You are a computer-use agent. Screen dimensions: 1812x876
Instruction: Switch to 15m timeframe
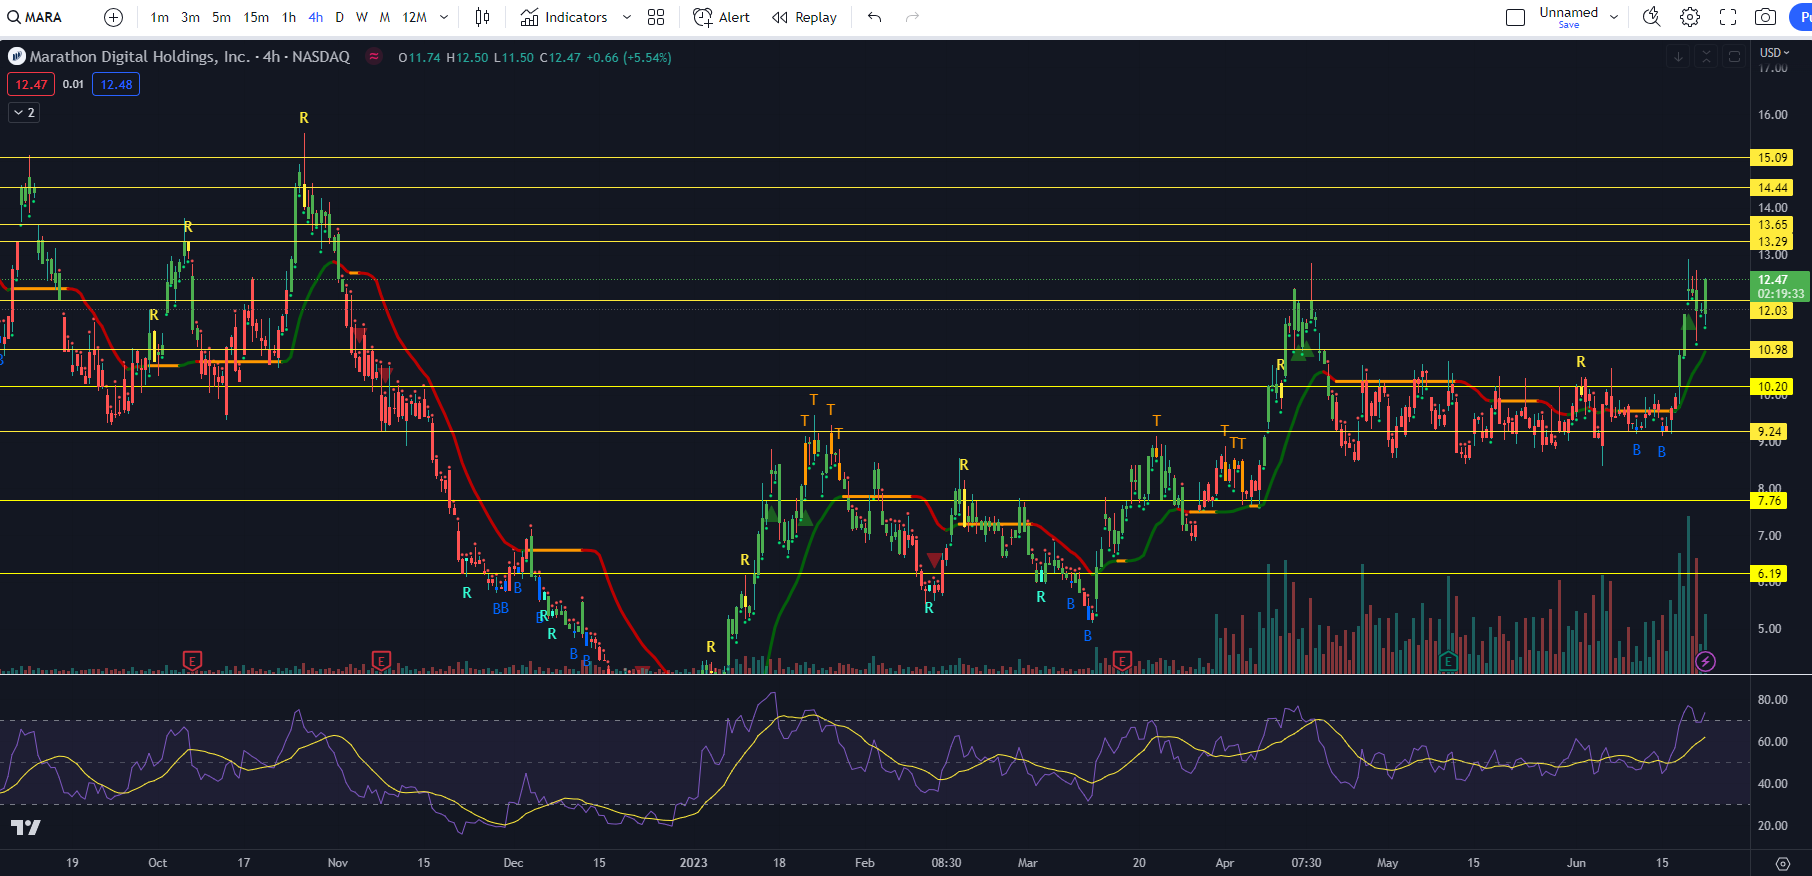256,17
